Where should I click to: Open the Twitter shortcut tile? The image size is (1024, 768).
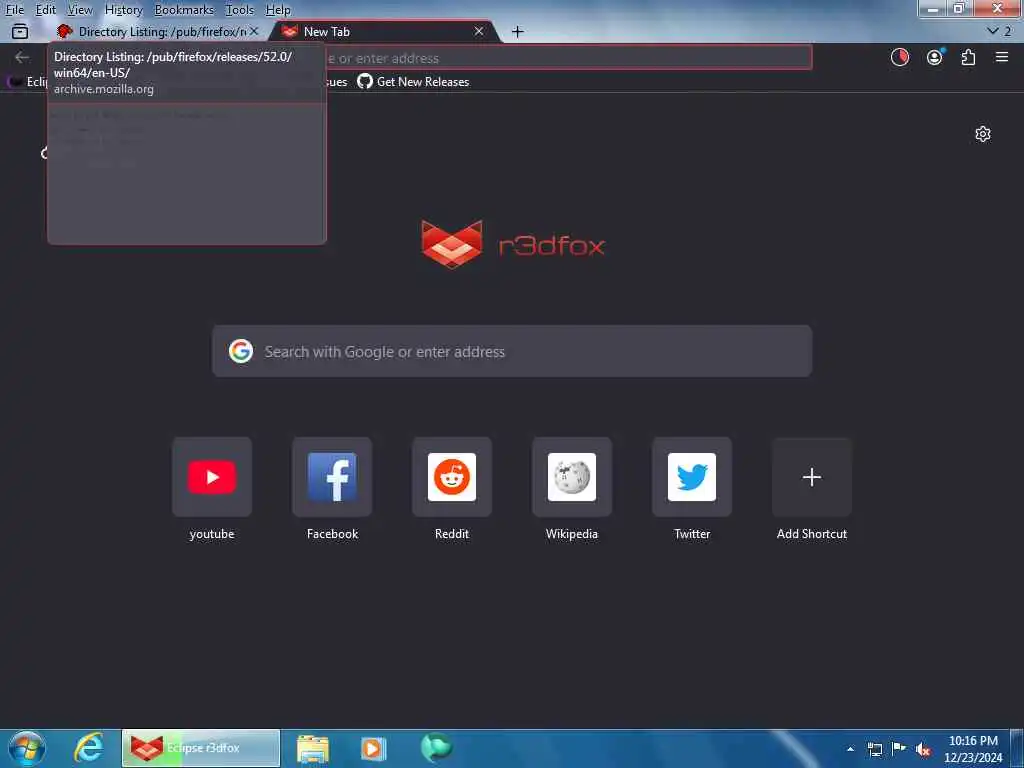pos(692,477)
